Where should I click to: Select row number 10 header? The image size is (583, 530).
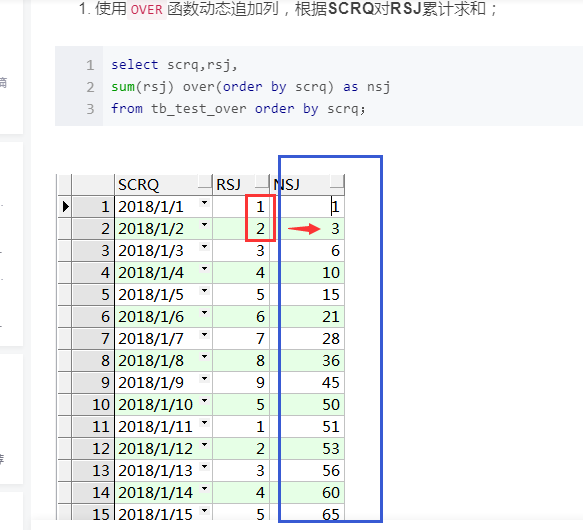coord(93,404)
